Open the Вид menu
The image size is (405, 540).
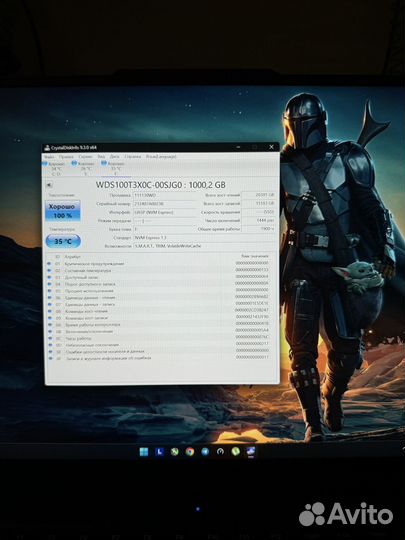(101, 157)
